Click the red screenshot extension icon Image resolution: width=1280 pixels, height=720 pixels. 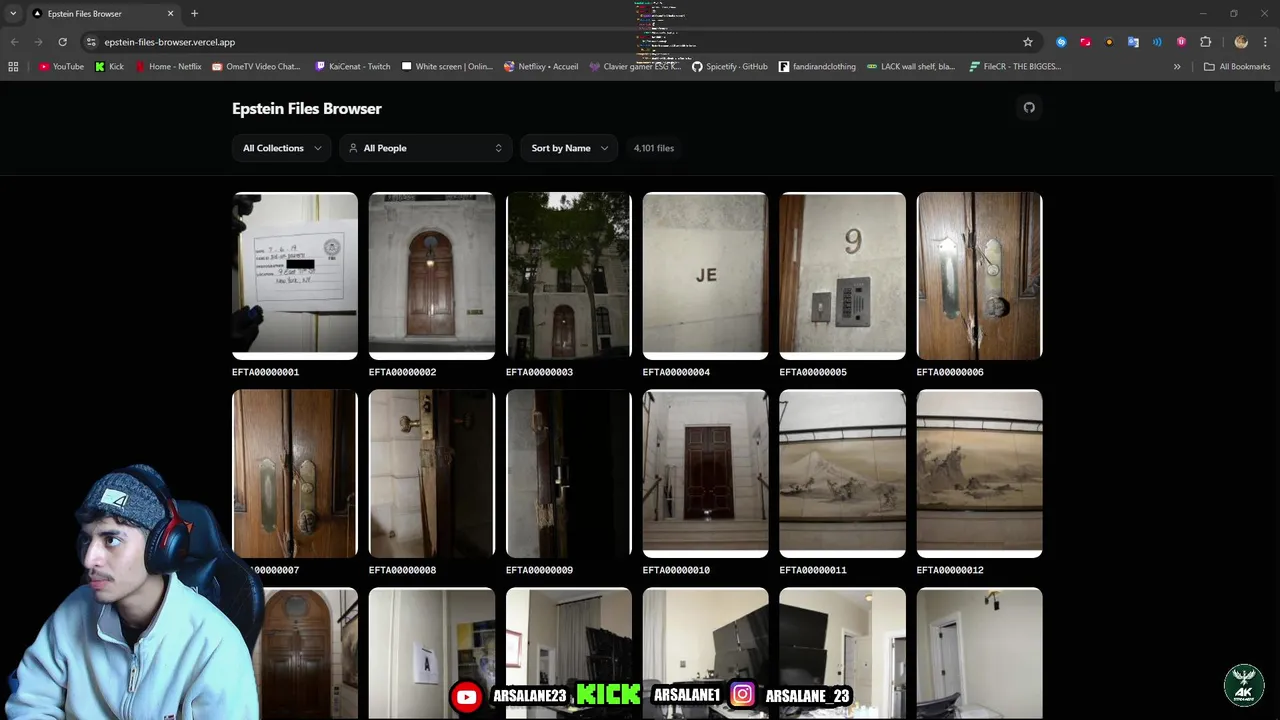[1085, 42]
